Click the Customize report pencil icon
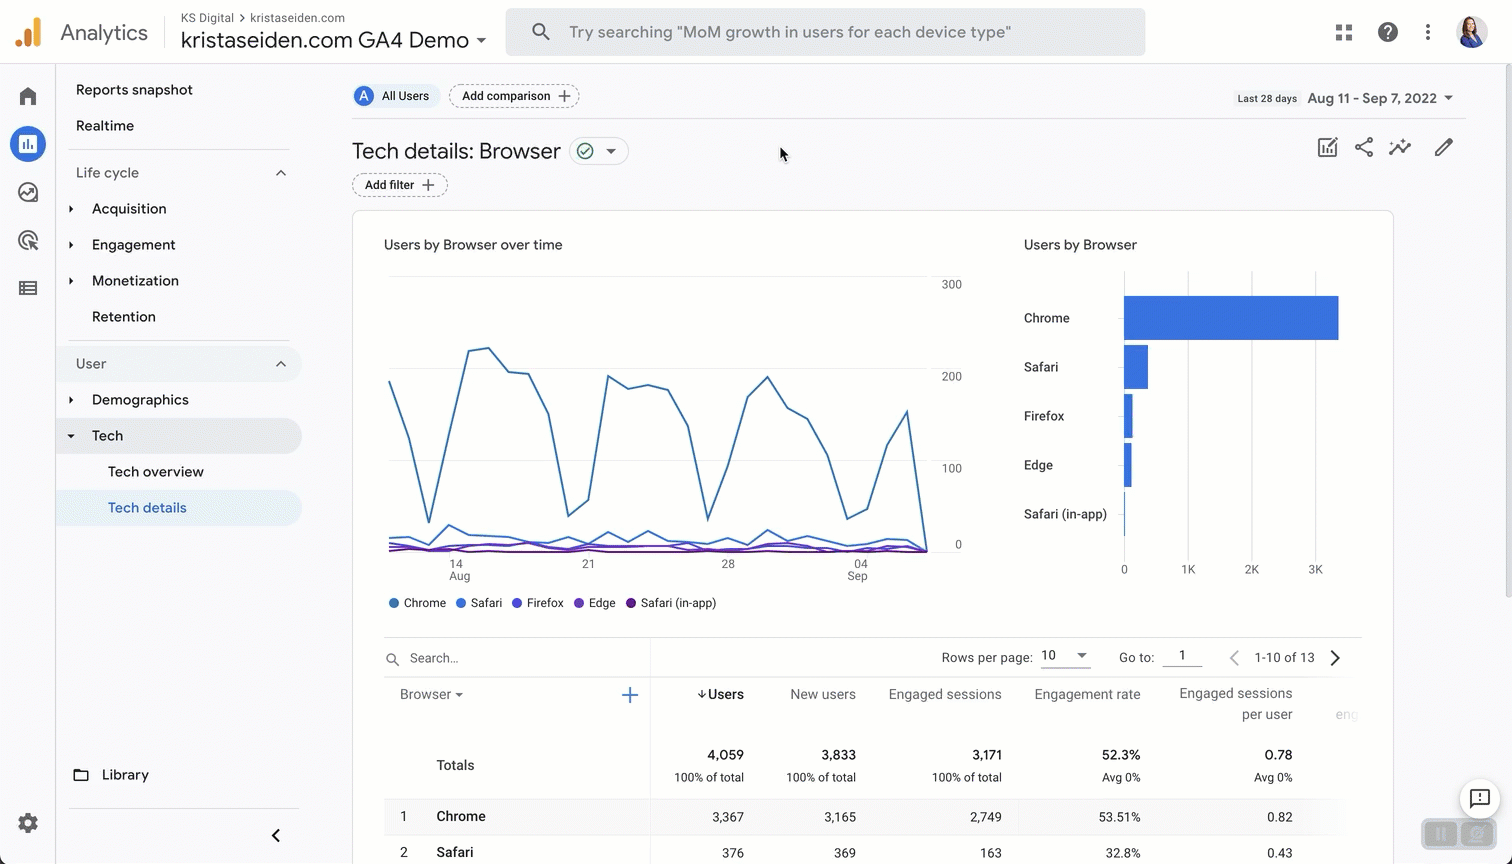 tap(1443, 148)
